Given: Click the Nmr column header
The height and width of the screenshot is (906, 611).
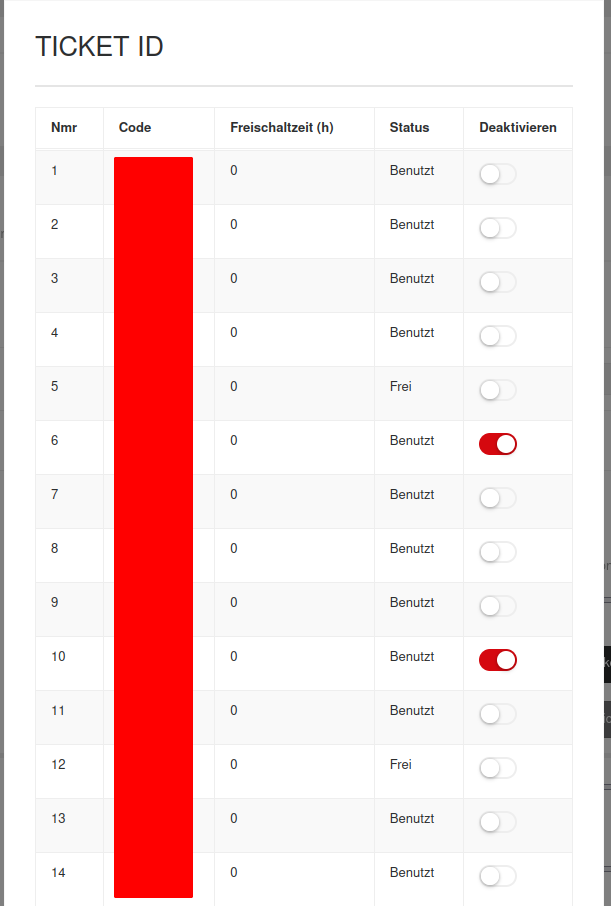Looking at the screenshot, I should [64, 128].
